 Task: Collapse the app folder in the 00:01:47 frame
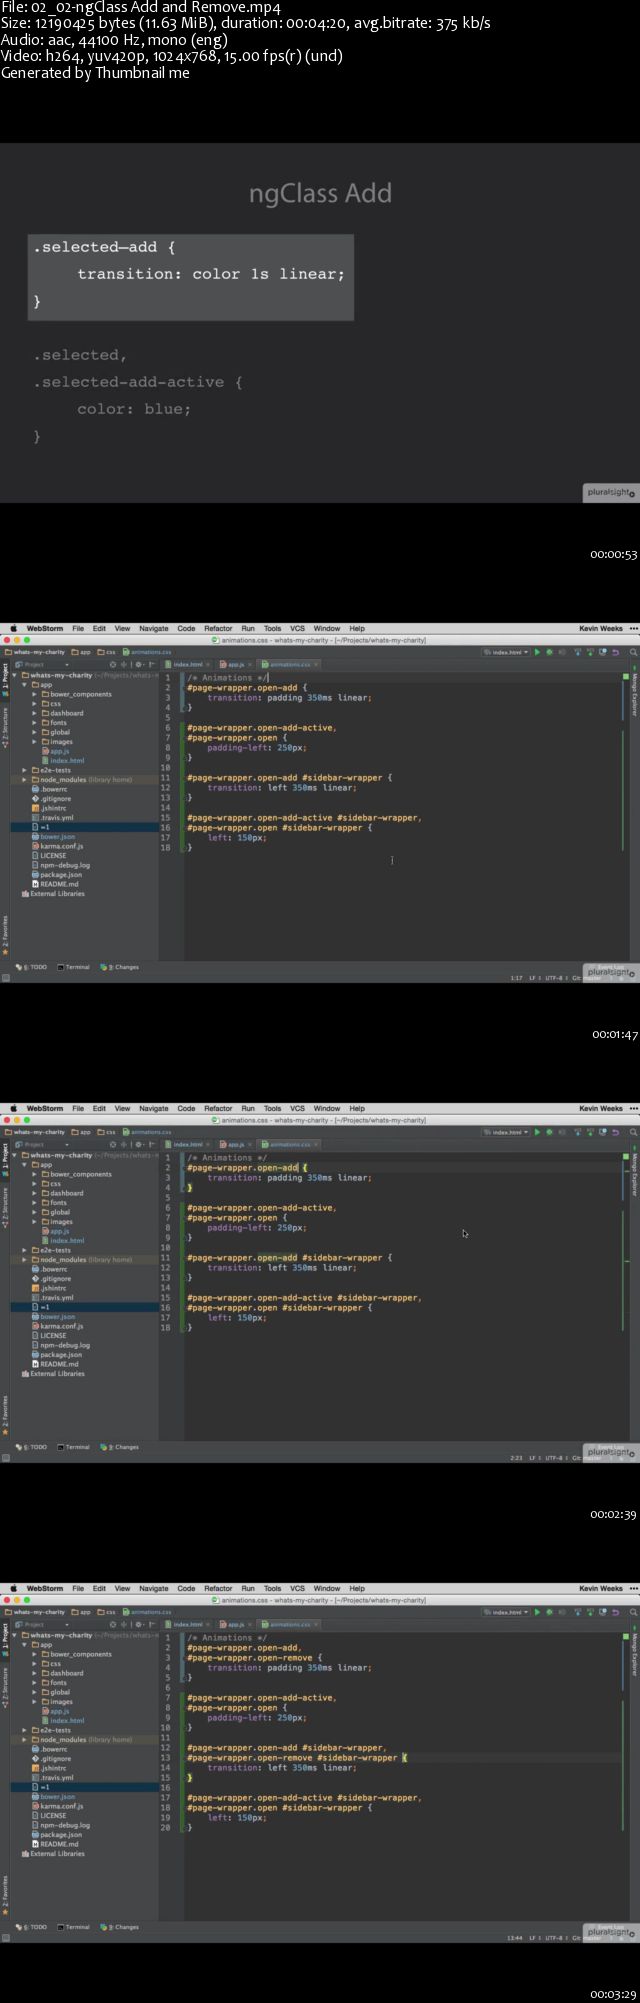coord(25,685)
